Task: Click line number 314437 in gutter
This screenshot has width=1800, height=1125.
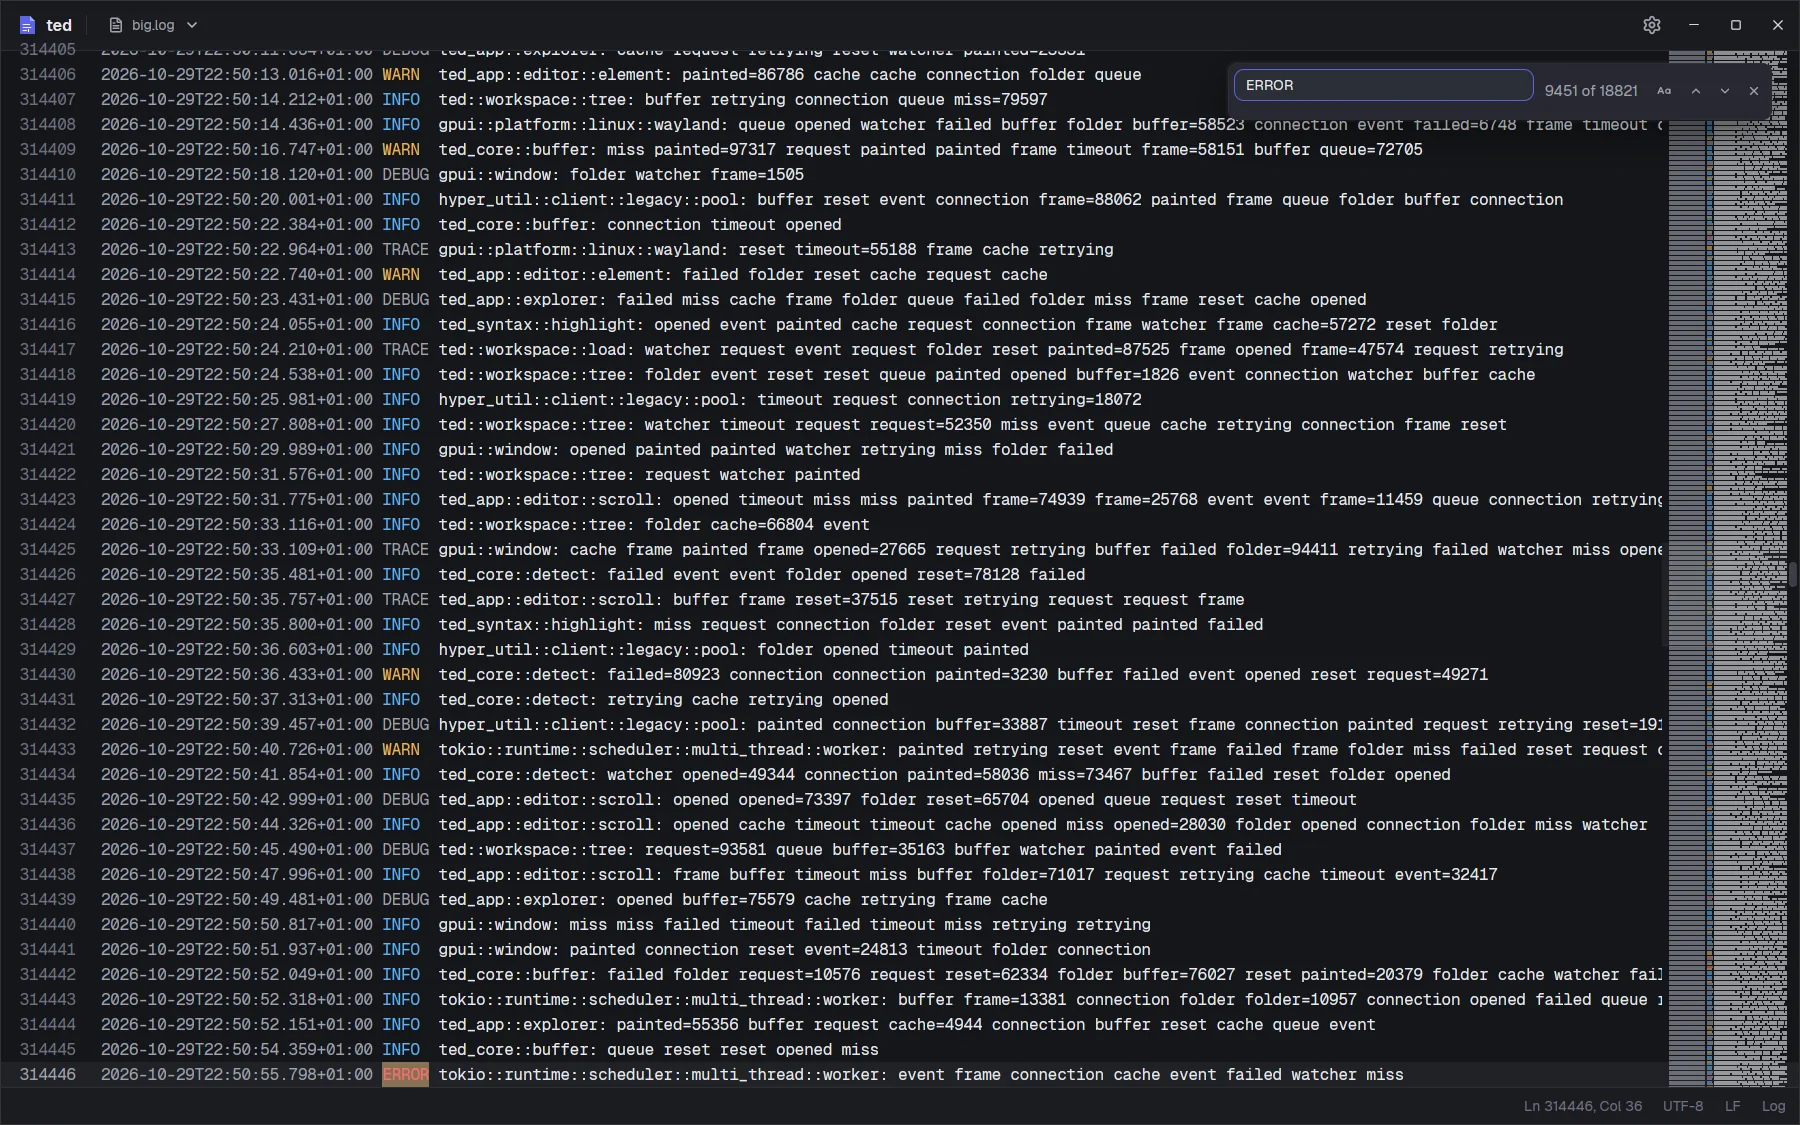Action: point(48,850)
